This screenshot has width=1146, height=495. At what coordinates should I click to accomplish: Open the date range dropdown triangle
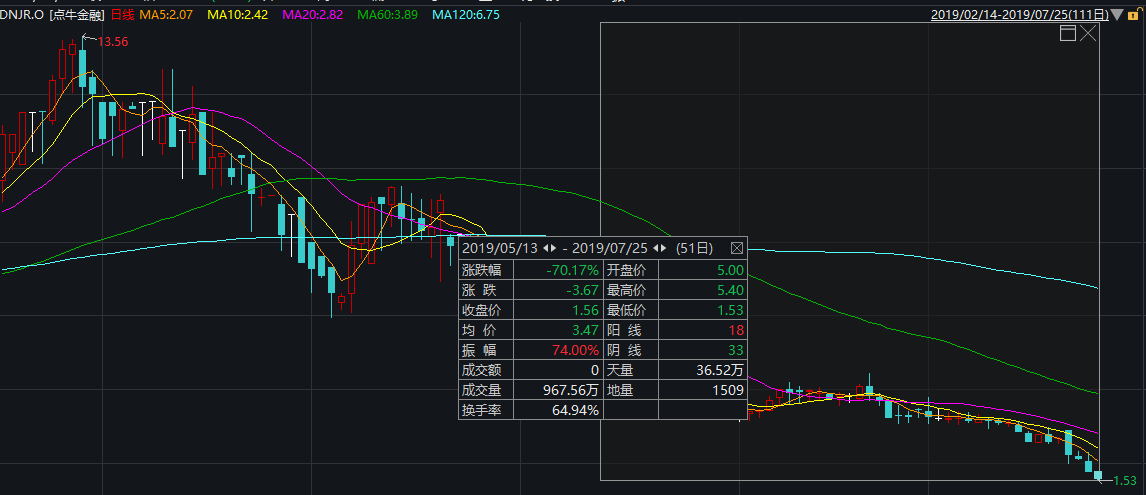1116,15
